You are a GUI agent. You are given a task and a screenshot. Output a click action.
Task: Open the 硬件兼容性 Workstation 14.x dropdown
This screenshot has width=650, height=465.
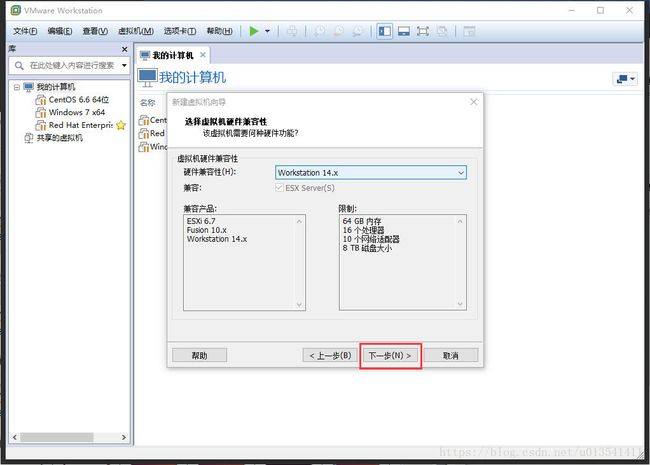371,172
